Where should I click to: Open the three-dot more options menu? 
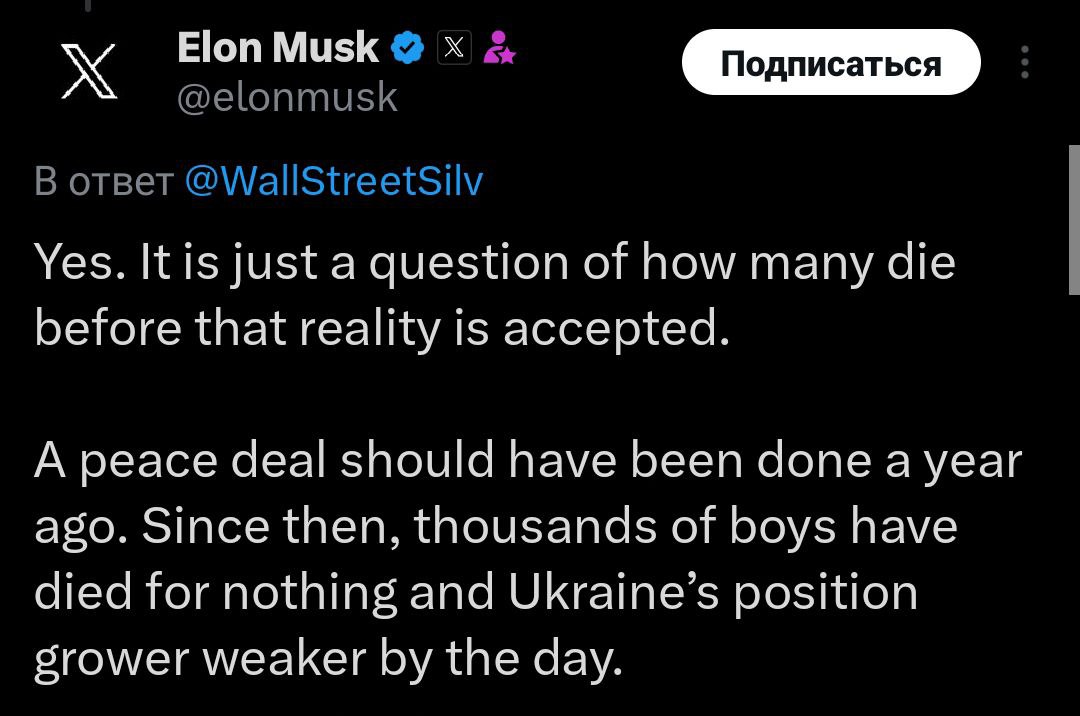click(x=1024, y=63)
